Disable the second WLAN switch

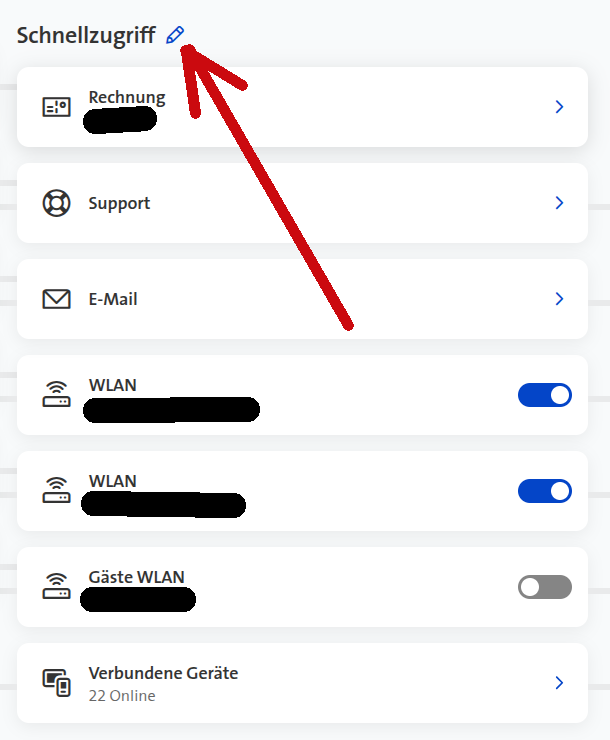click(545, 491)
